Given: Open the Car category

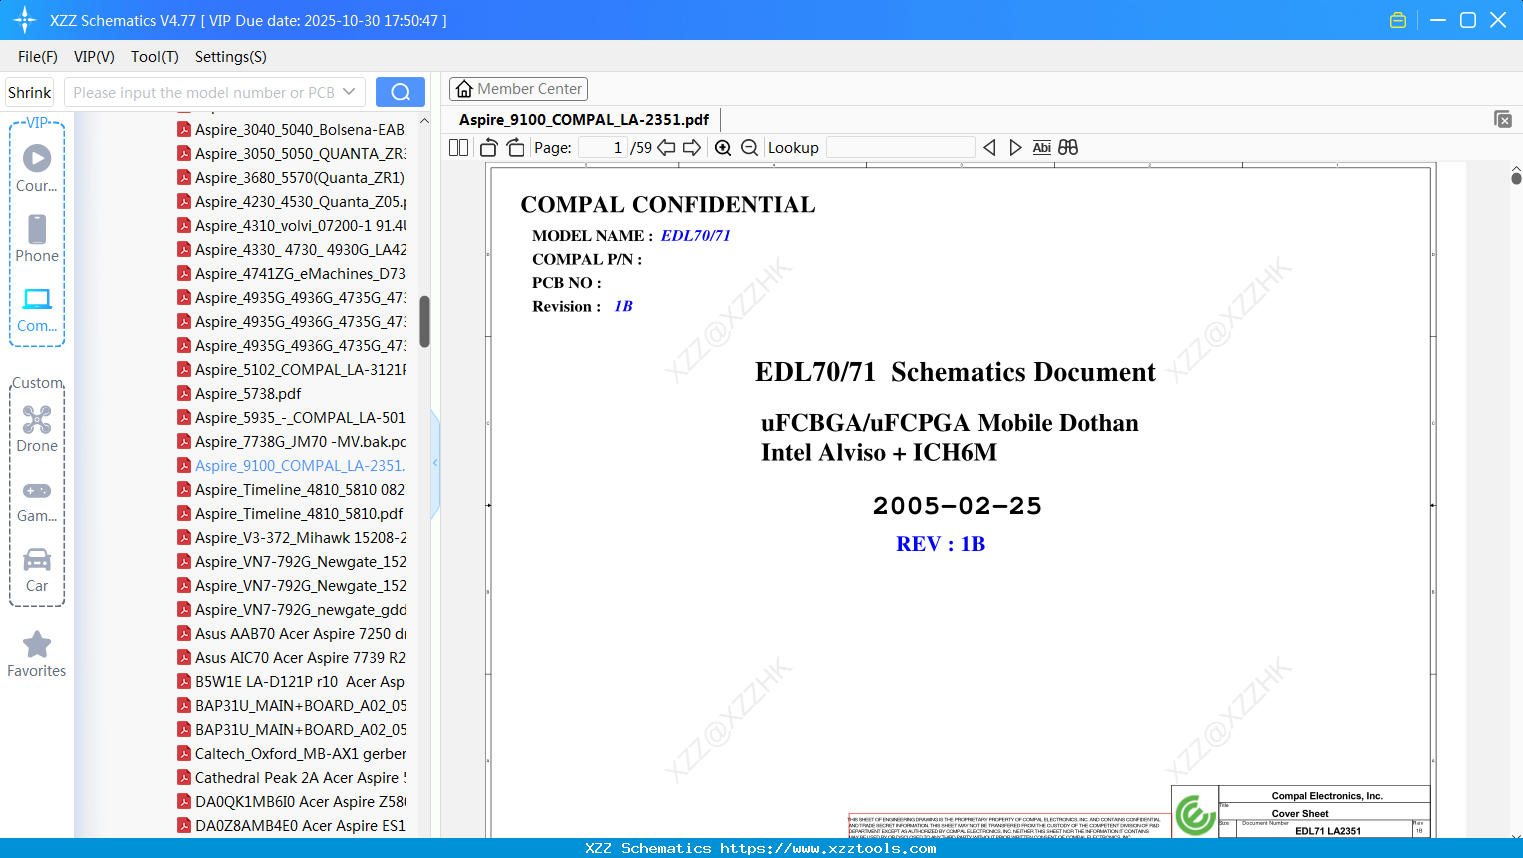Looking at the screenshot, I should click(37, 570).
